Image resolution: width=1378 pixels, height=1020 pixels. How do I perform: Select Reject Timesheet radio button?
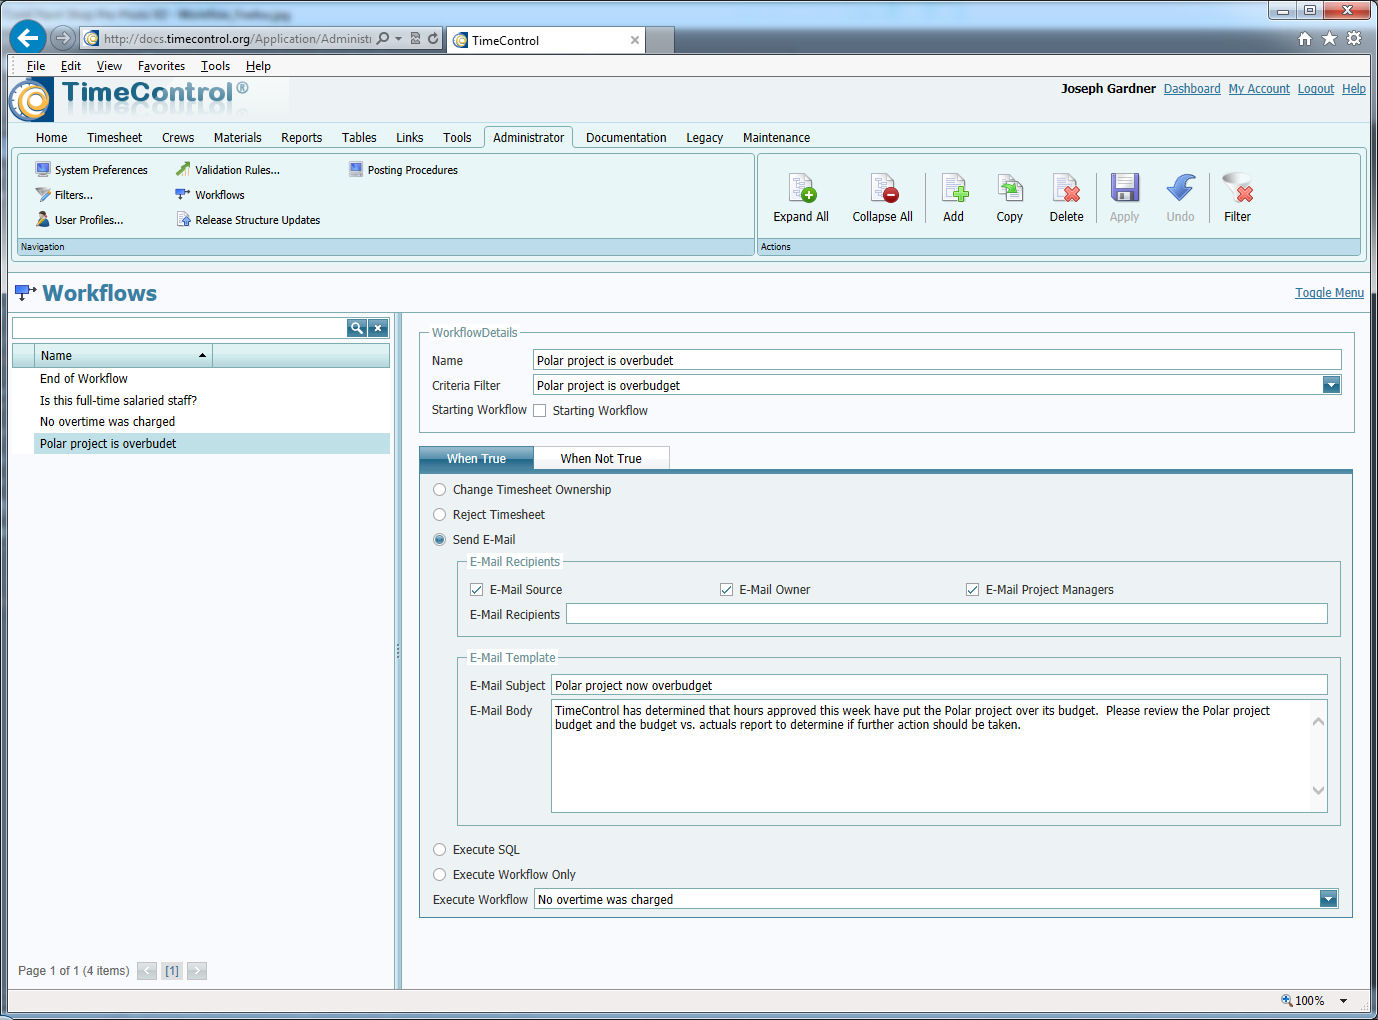(x=439, y=515)
